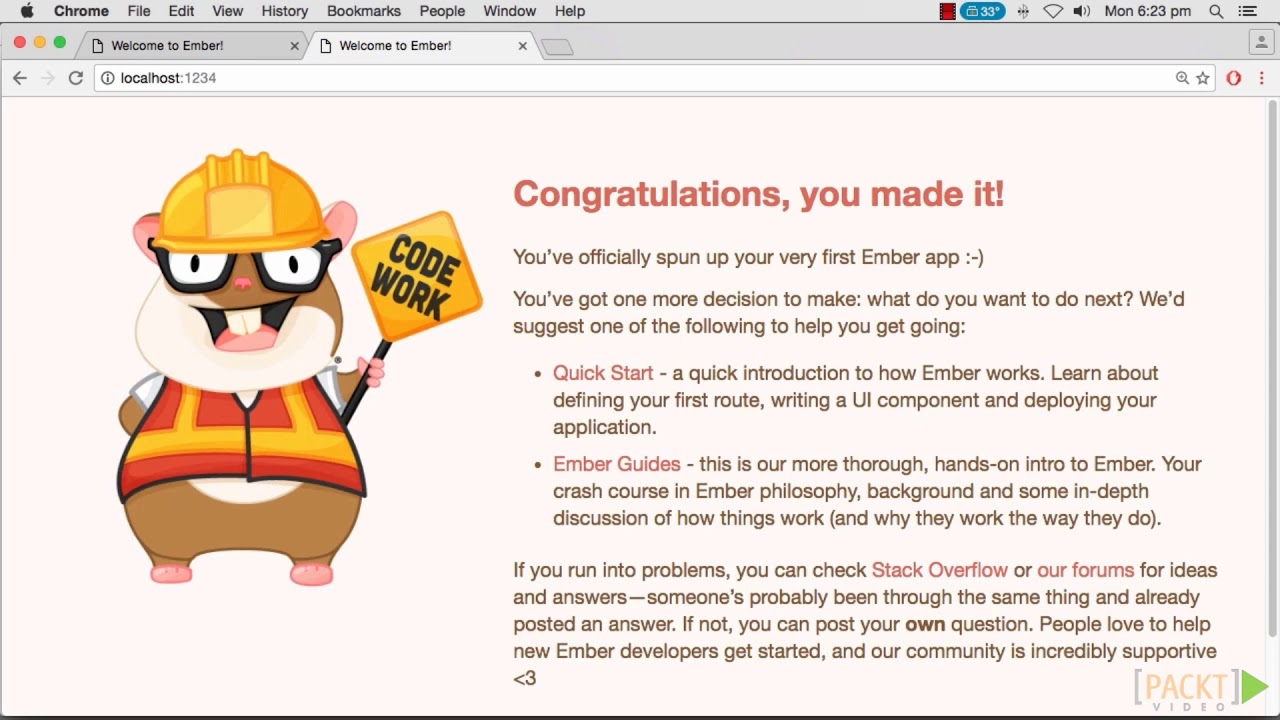The height and width of the screenshot is (720, 1280).
Task: Open Spotlight search in menu bar
Action: (x=1216, y=11)
